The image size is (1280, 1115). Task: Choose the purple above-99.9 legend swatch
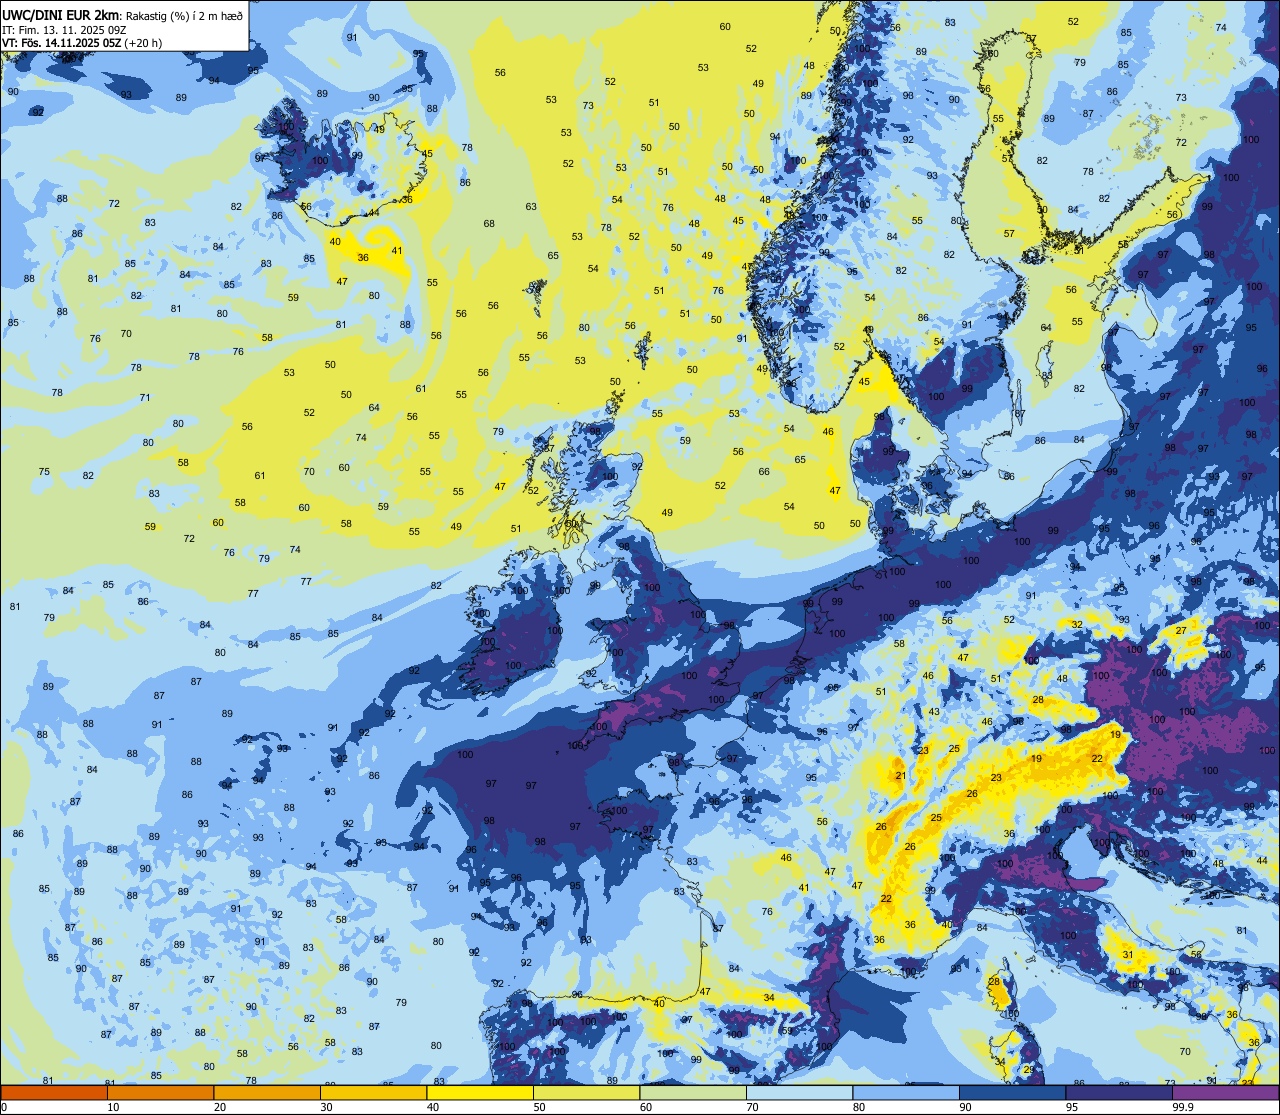(1225, 1093)
